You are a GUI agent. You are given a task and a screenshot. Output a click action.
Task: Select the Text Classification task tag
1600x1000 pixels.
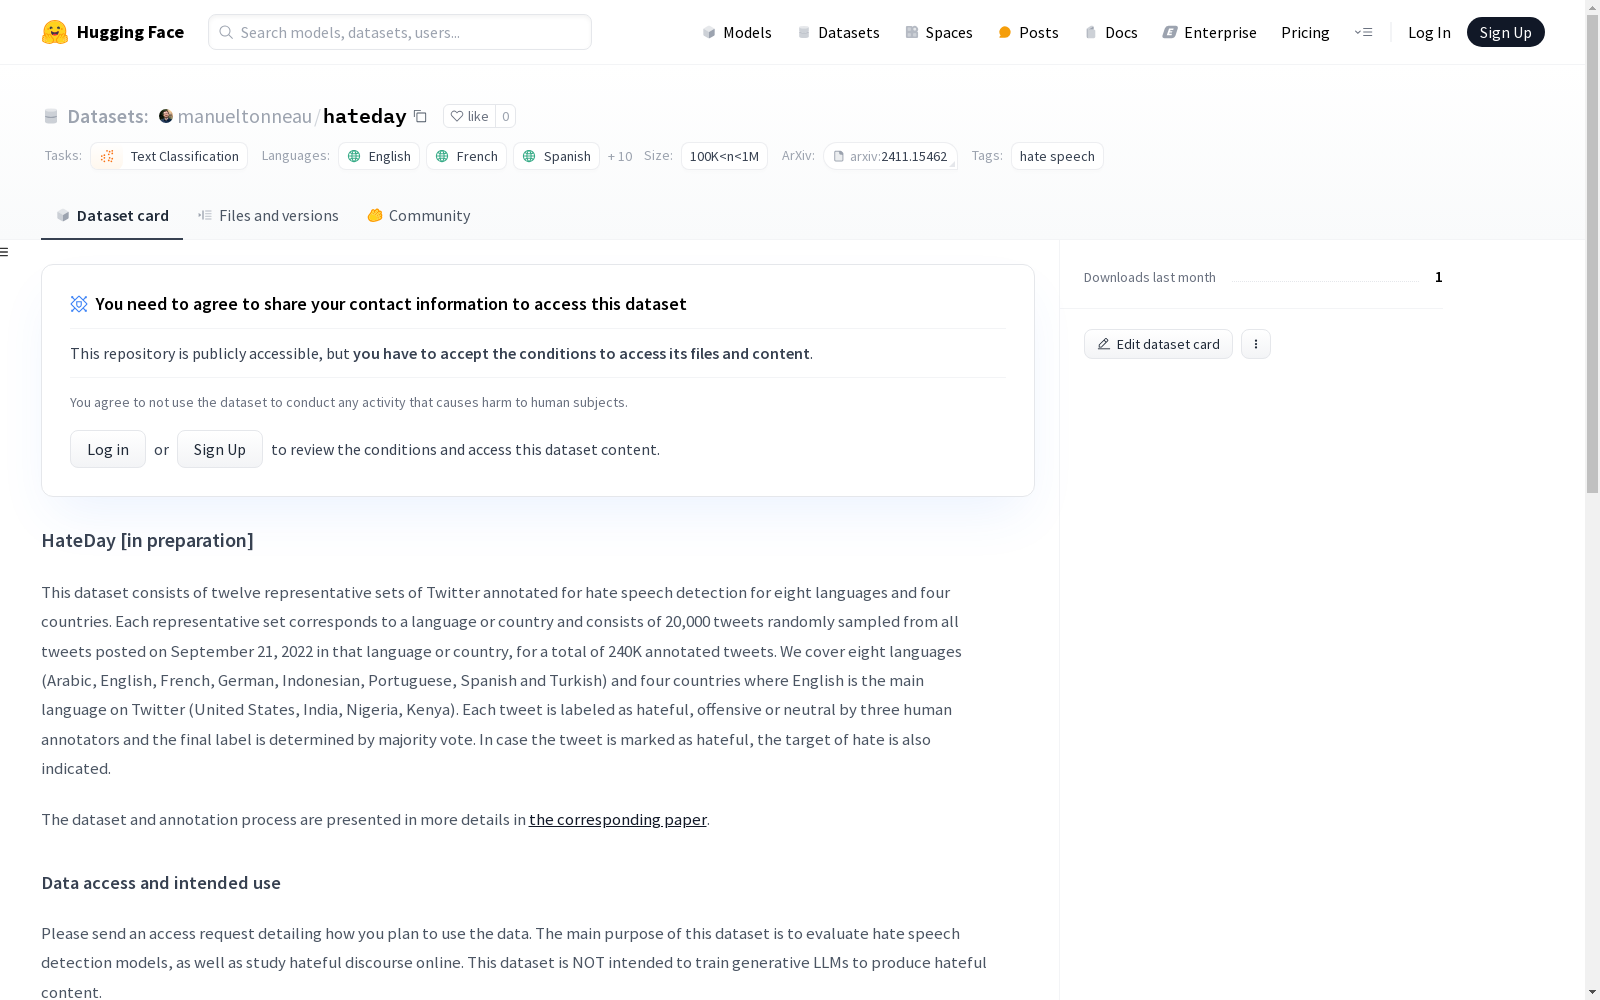(169, 156)
